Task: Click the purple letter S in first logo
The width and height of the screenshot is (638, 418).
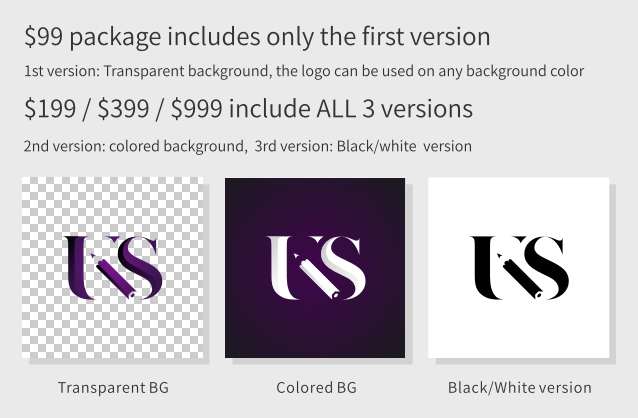Action: pyautogui.click(x=140, y=267)
